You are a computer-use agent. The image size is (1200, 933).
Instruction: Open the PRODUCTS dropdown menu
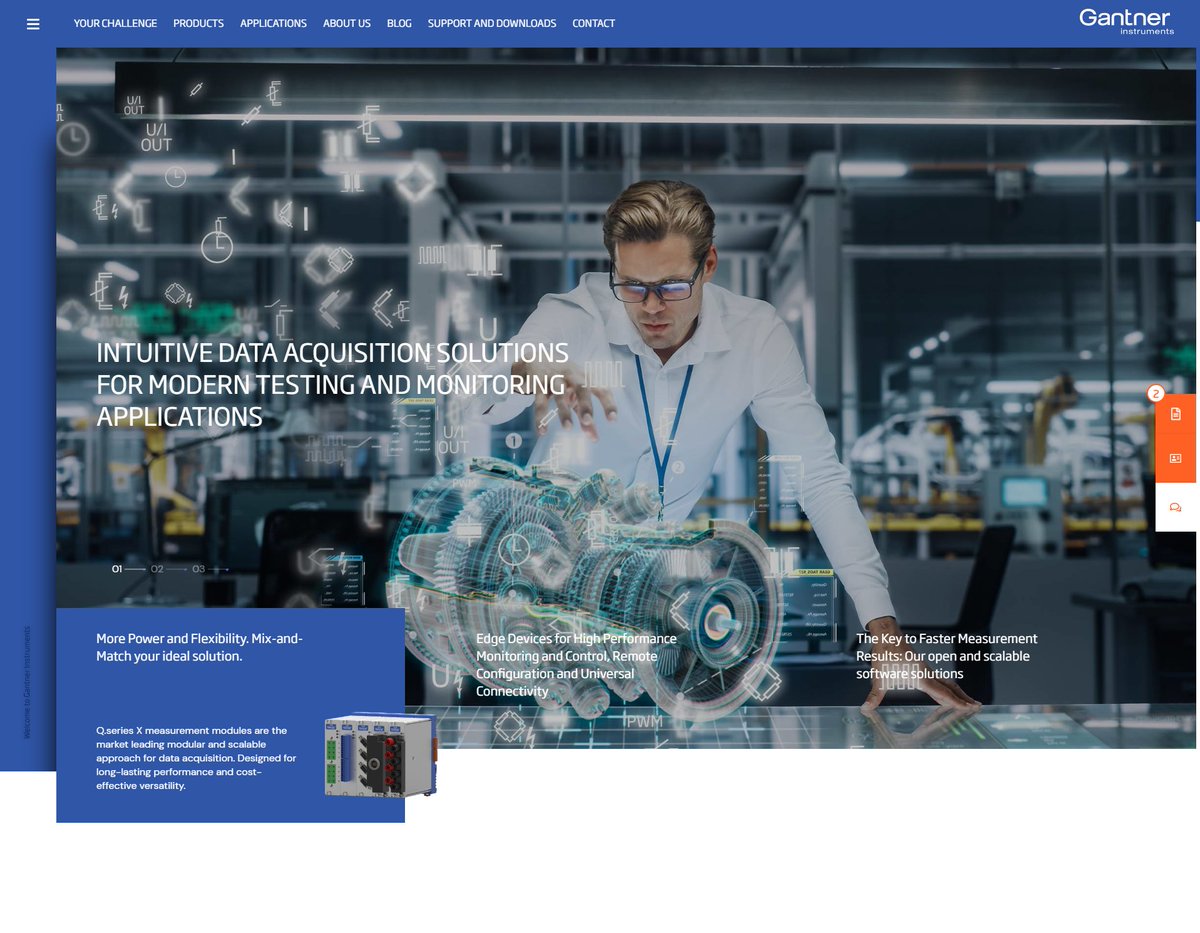coord(198,23)
